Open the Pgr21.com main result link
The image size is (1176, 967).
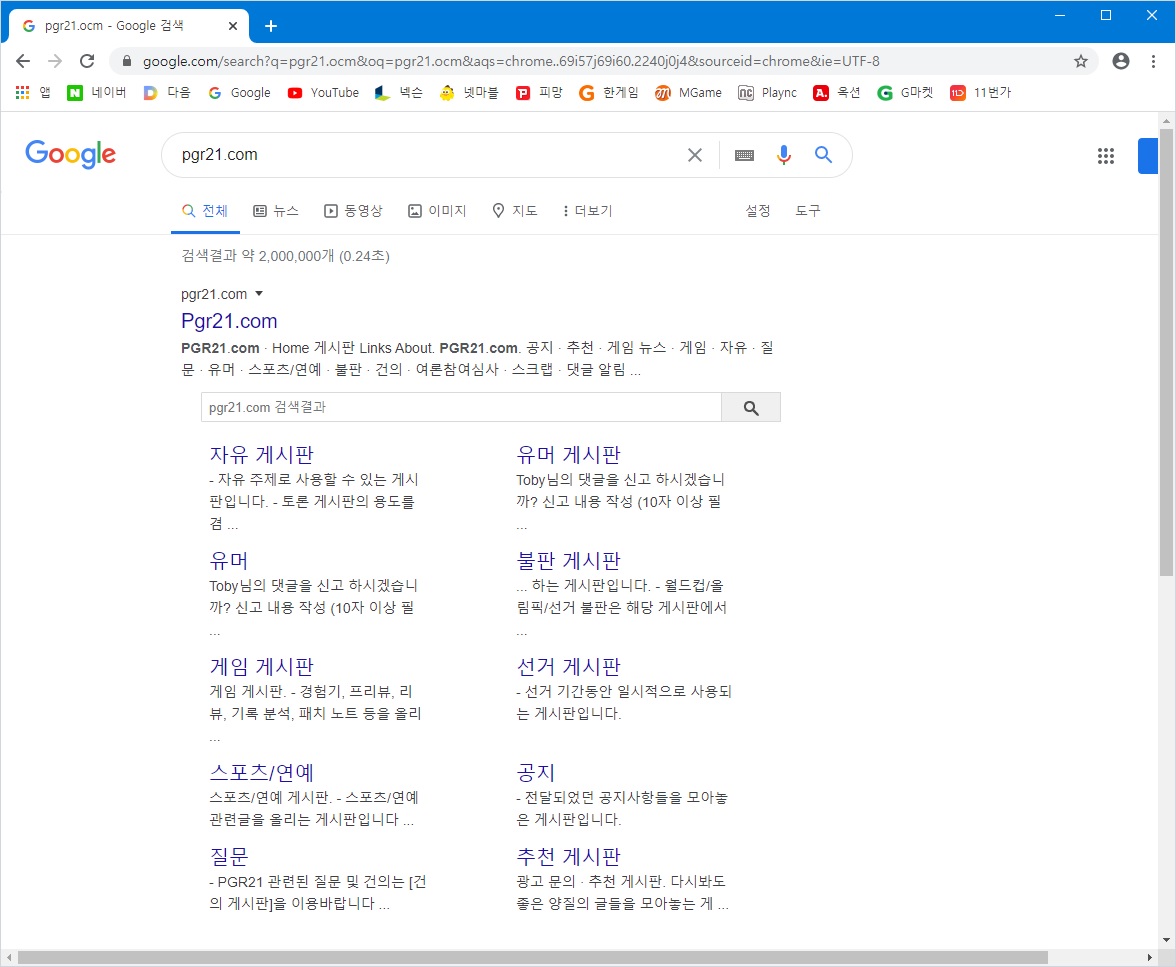[229, 321]
